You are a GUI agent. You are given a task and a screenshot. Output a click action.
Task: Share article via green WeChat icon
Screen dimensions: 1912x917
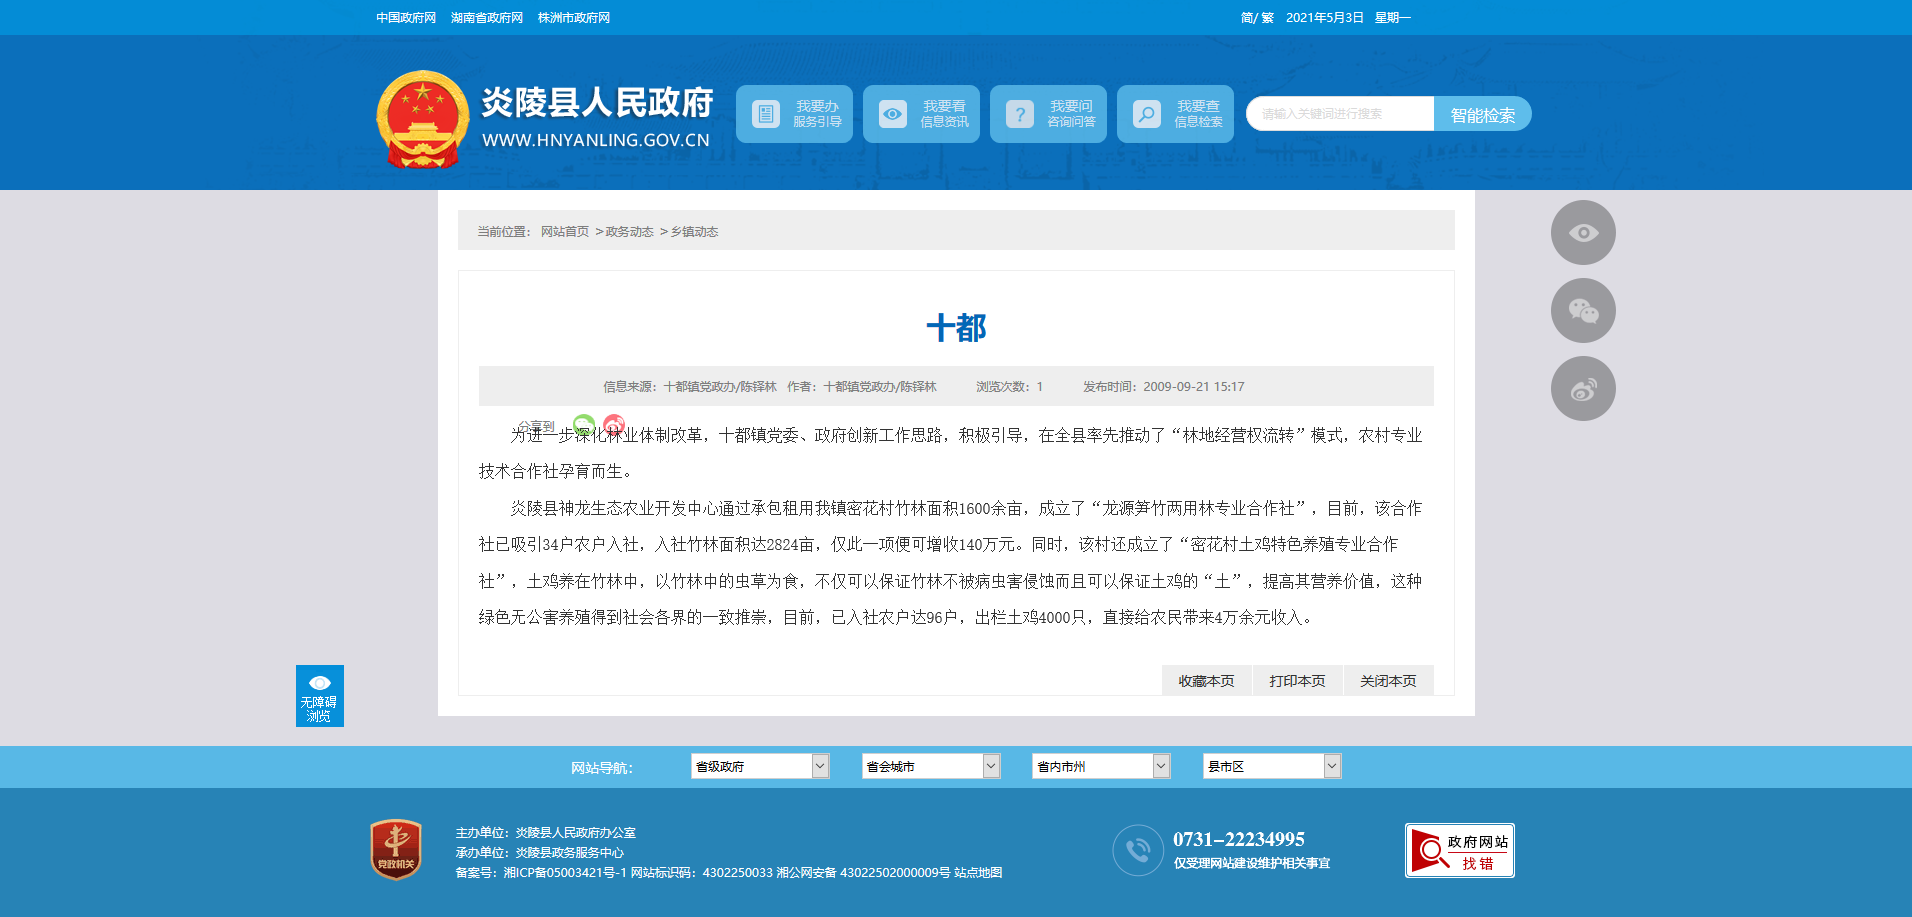point(584,425)
